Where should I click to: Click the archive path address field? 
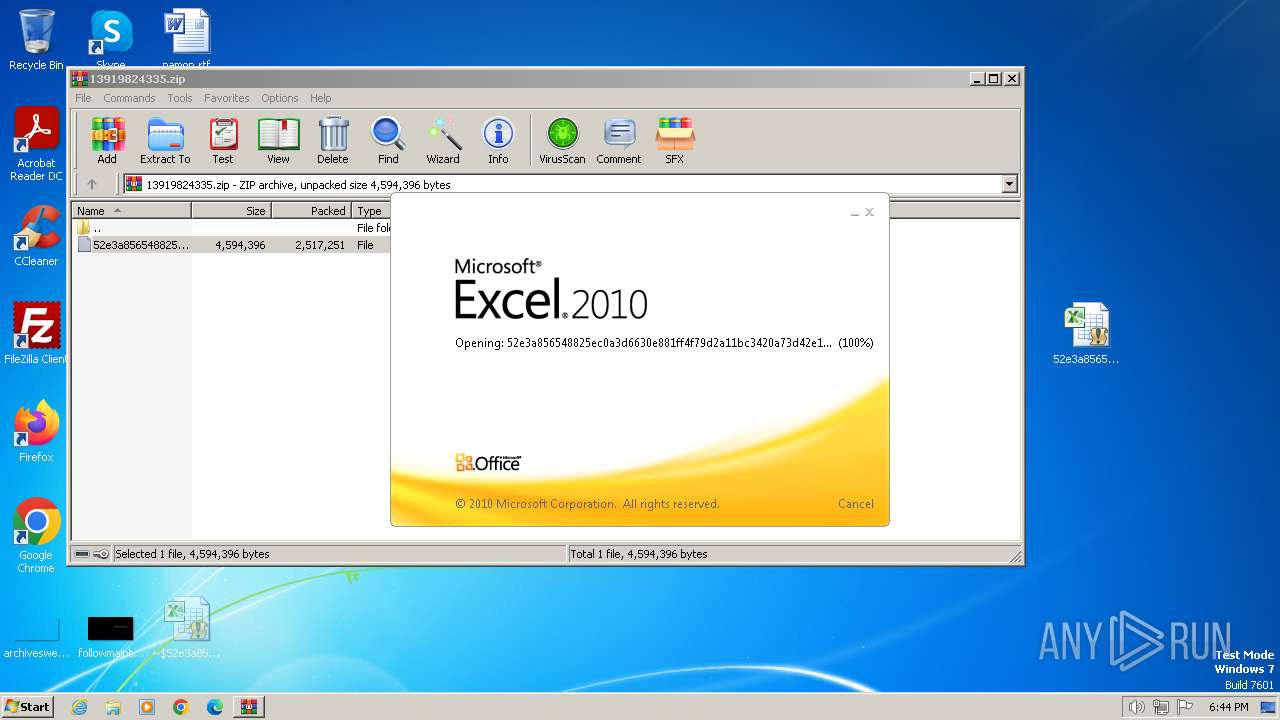pos(569,184)
